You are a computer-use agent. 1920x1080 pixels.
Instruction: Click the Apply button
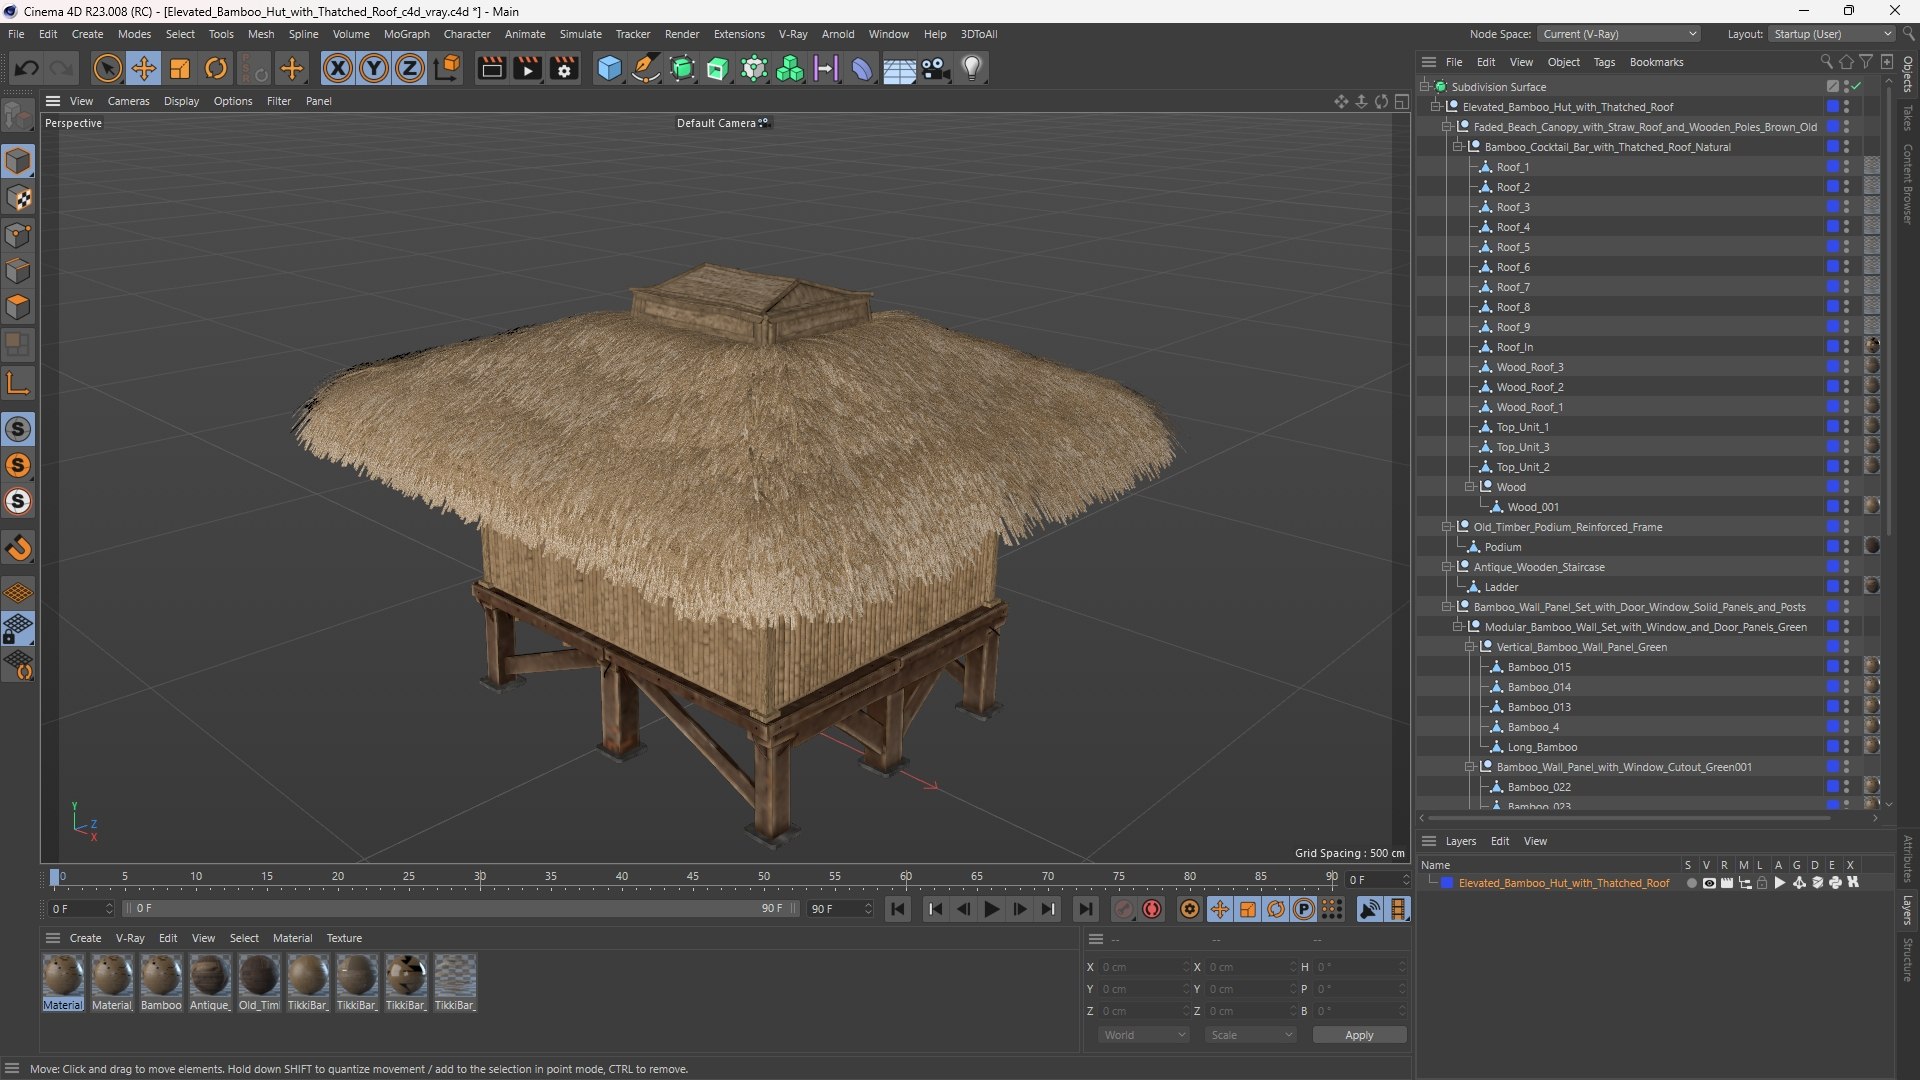pos(1359,1035)
